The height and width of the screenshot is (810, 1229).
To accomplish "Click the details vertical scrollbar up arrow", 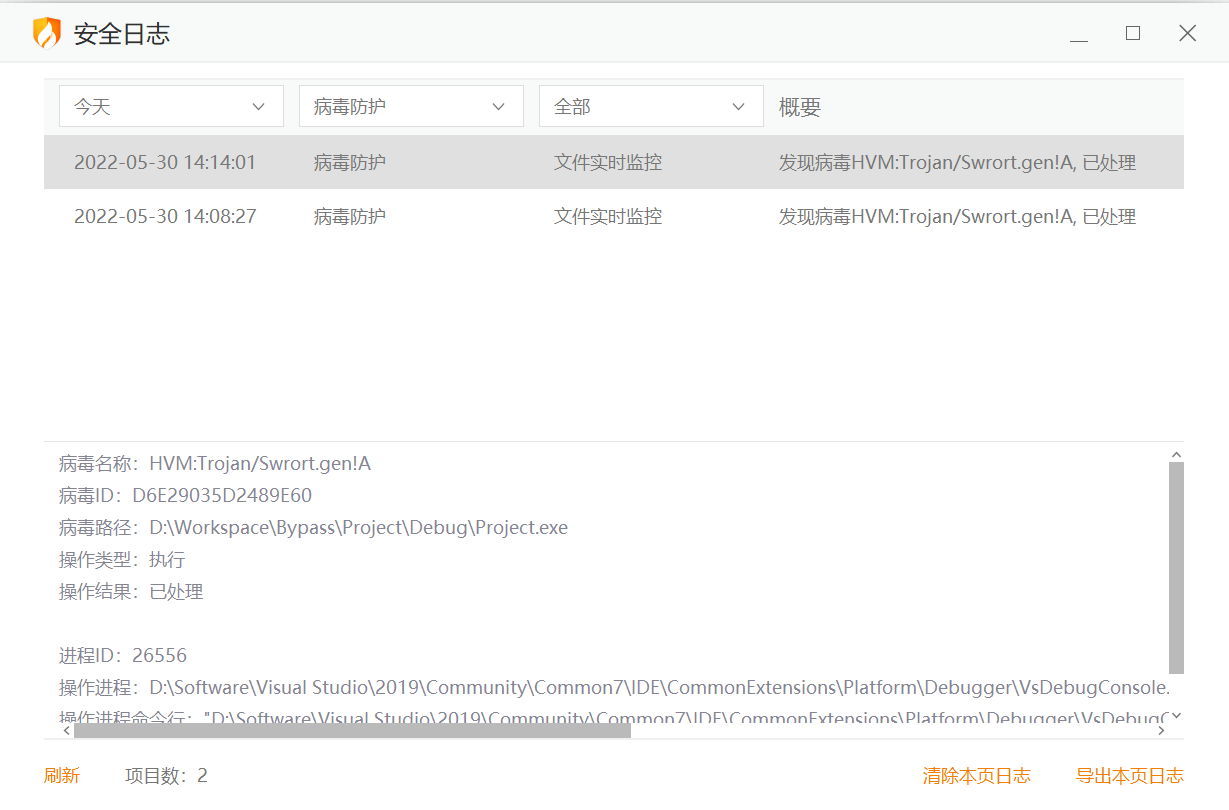I will point(1176,454).
